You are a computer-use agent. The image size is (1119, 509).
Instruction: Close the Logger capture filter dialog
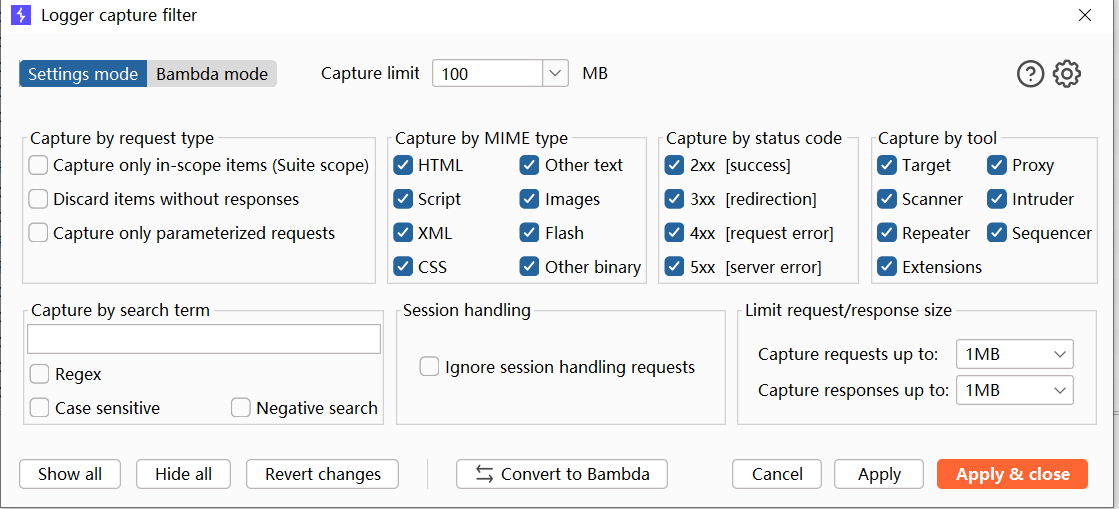1085,15
